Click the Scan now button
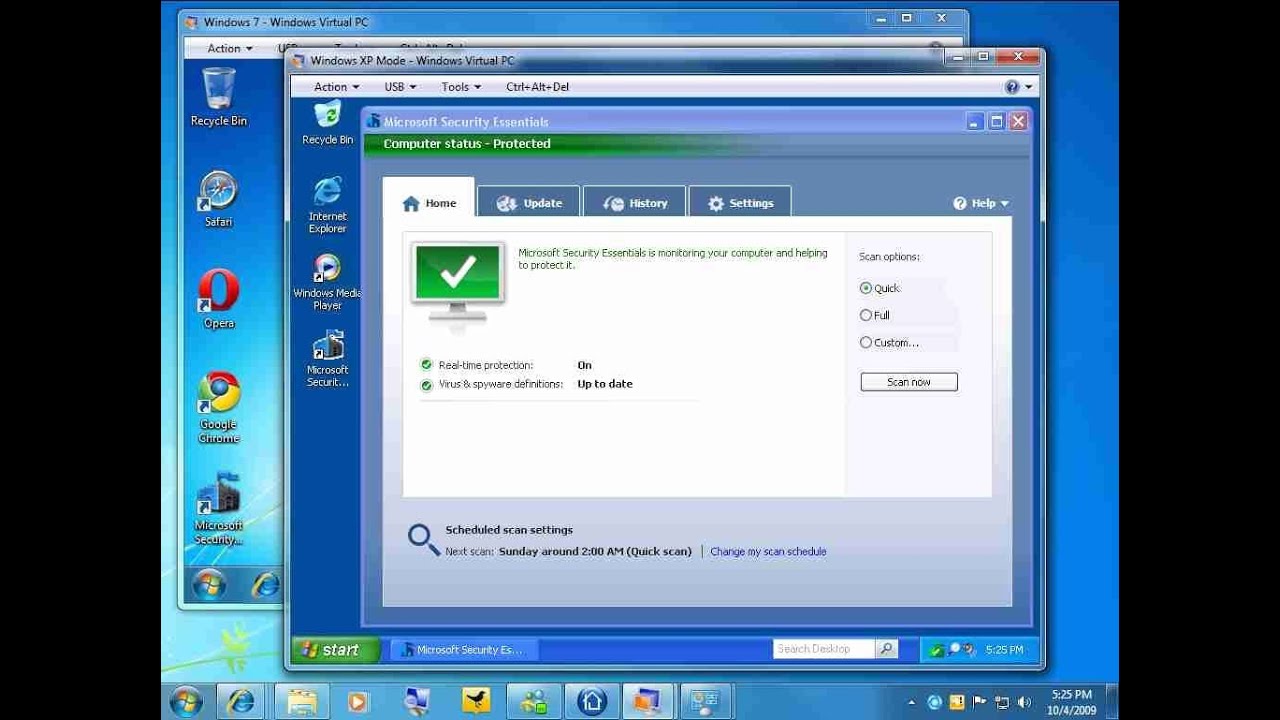1280x720 pixels. [x=909, y=382]
